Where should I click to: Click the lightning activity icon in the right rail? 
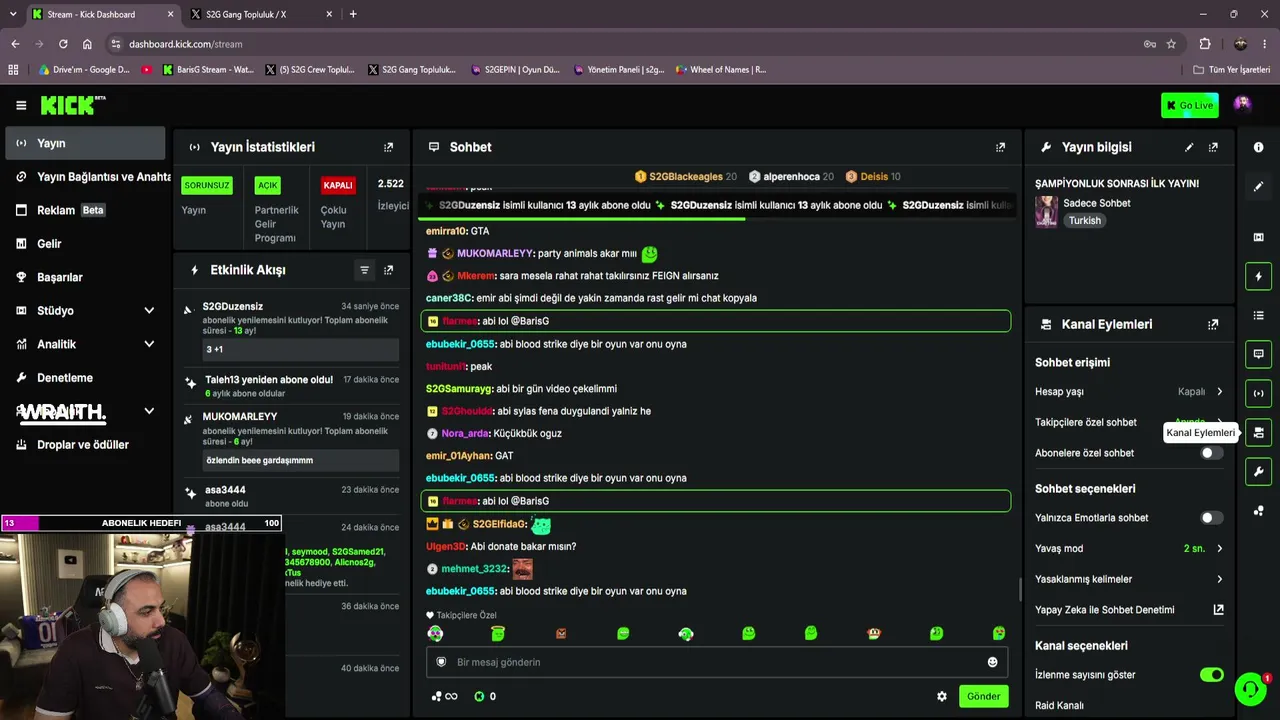pos(1258,276)
